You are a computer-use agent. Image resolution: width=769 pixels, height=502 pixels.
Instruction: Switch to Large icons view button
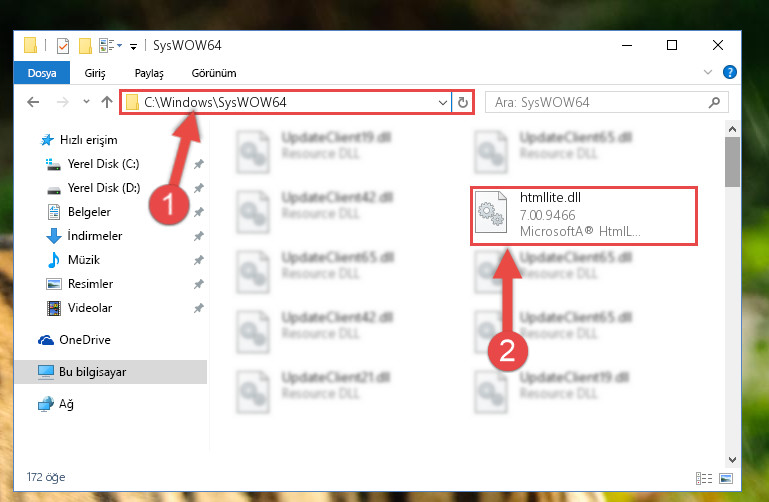726,478
